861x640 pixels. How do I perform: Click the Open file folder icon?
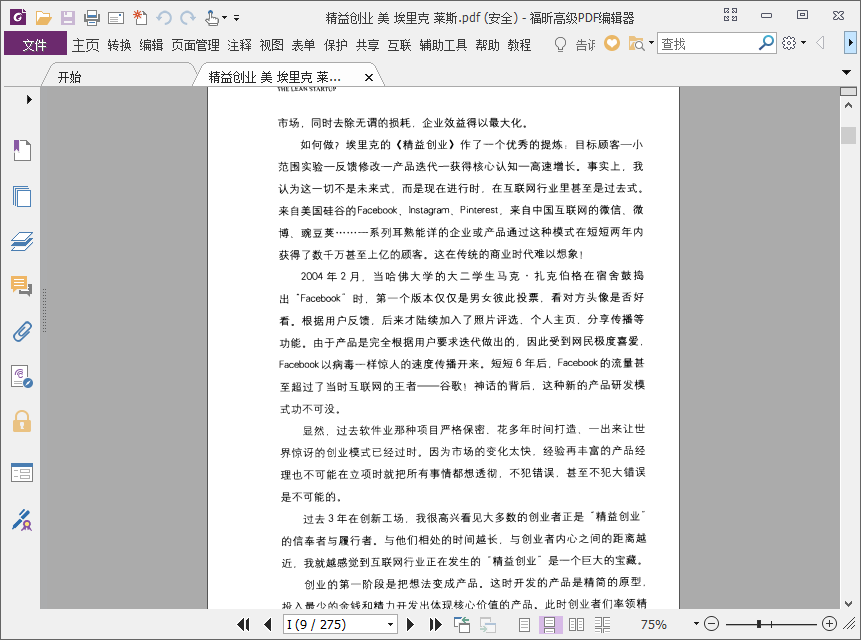click(x=43, y=18)
